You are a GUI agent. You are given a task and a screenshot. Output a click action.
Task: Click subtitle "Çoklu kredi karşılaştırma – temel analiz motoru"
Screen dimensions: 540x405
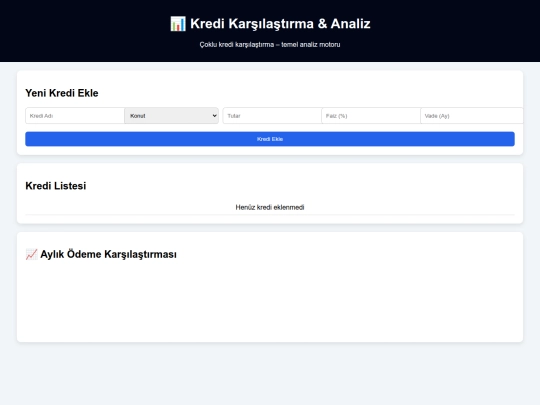(270, 44)
